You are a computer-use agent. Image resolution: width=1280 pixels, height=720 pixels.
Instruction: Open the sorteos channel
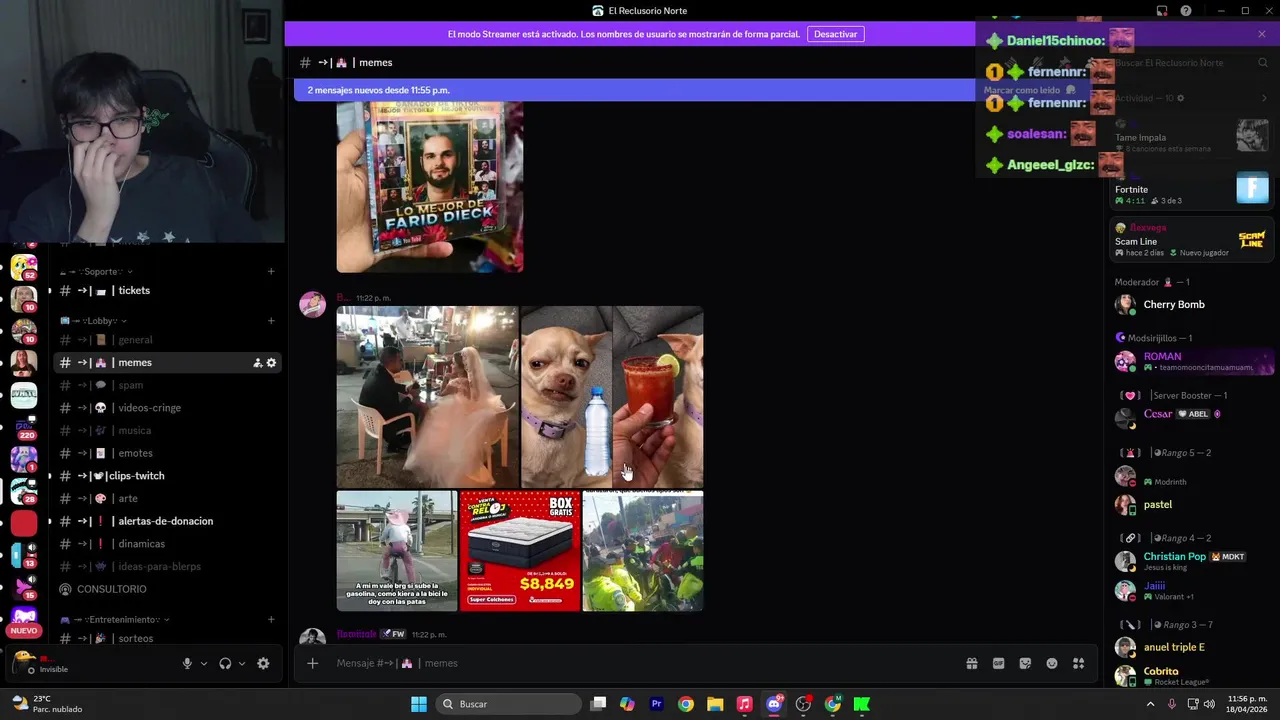pos(168,638)
